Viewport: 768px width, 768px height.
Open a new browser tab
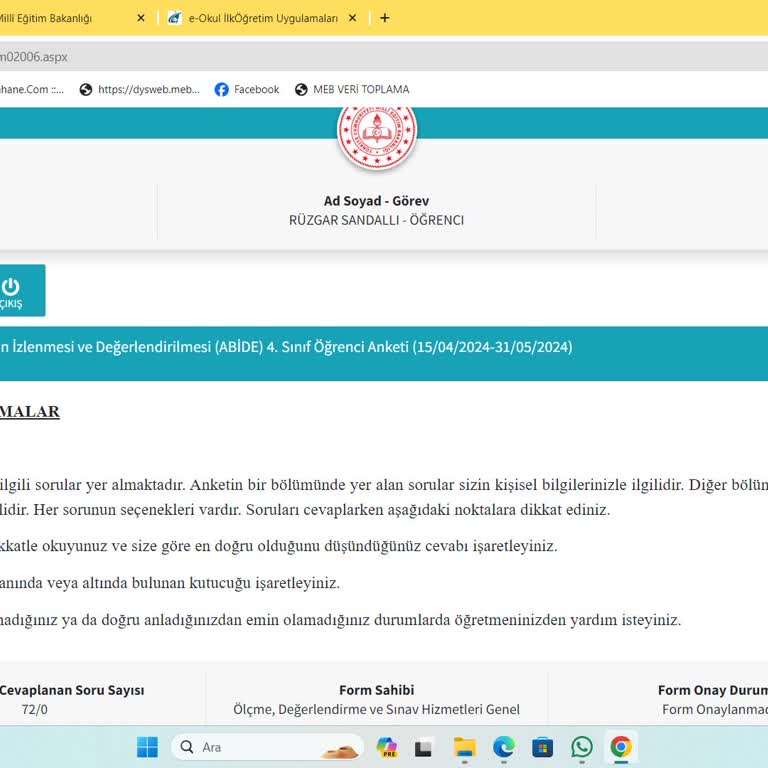(x=385, y=18)
